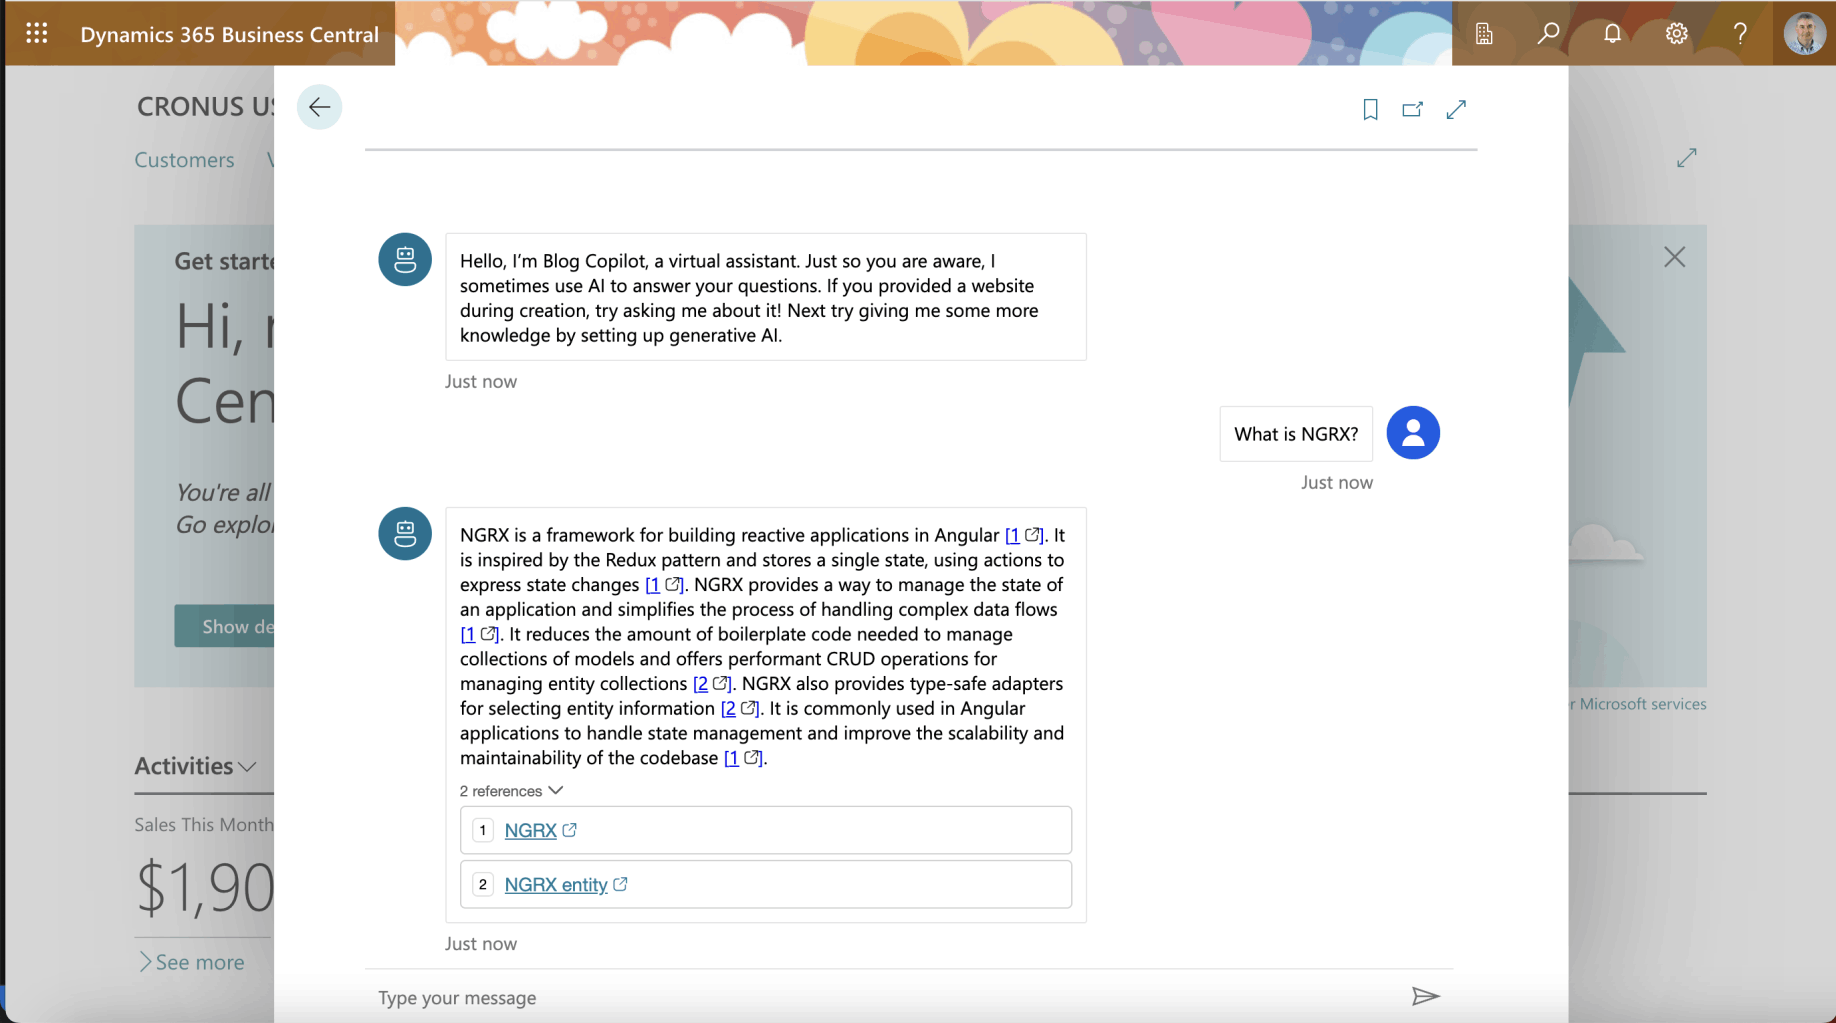The width and height of the screenshot is (1836, 1023).
Task: Open the Customers menu item
Action: 184,160
